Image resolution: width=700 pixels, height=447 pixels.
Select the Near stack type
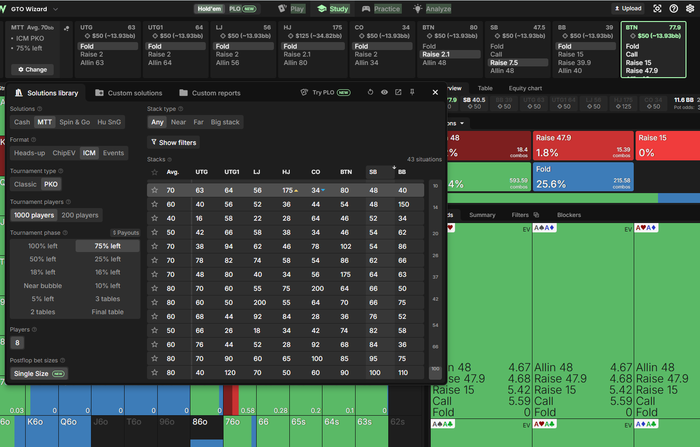tap(178, 122)
